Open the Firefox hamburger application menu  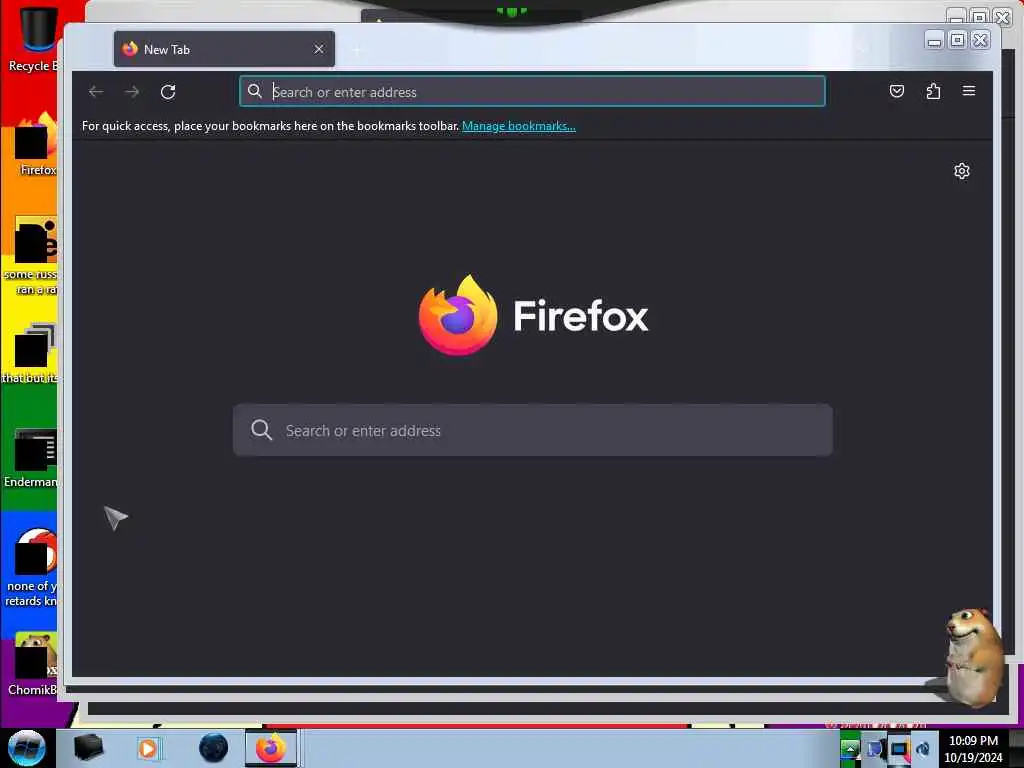coord(969,91)
